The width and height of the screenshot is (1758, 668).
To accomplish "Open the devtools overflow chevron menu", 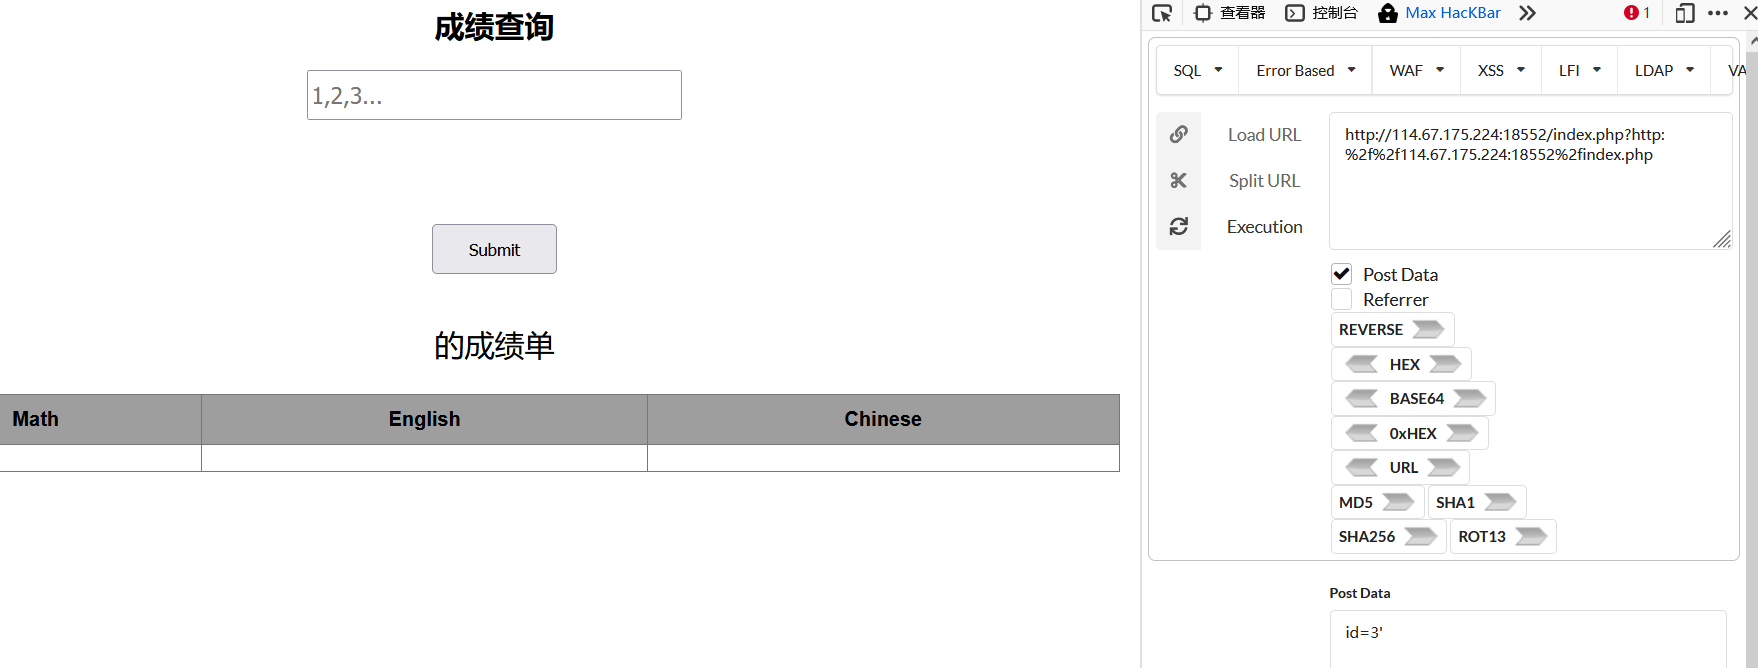I will 1527,13.
